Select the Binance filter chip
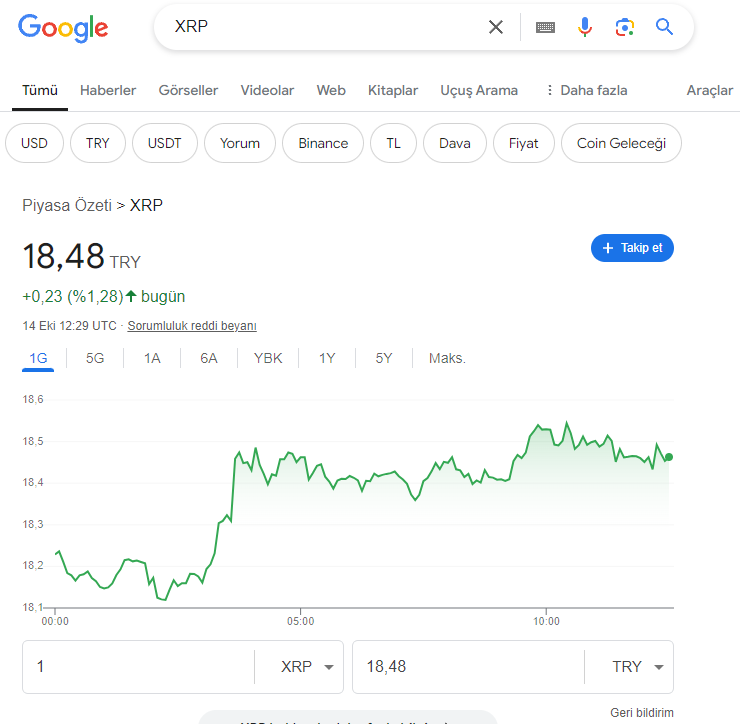The height and width of the screenshot is (724, 740). [323, 143]
